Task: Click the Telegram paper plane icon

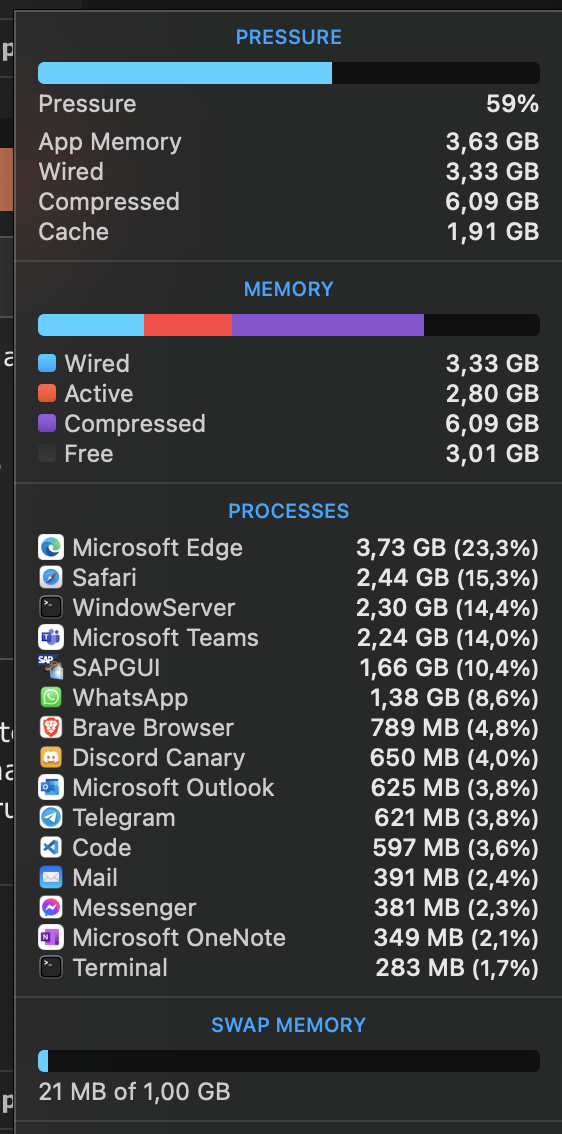Action: click(x=51, y=817)
